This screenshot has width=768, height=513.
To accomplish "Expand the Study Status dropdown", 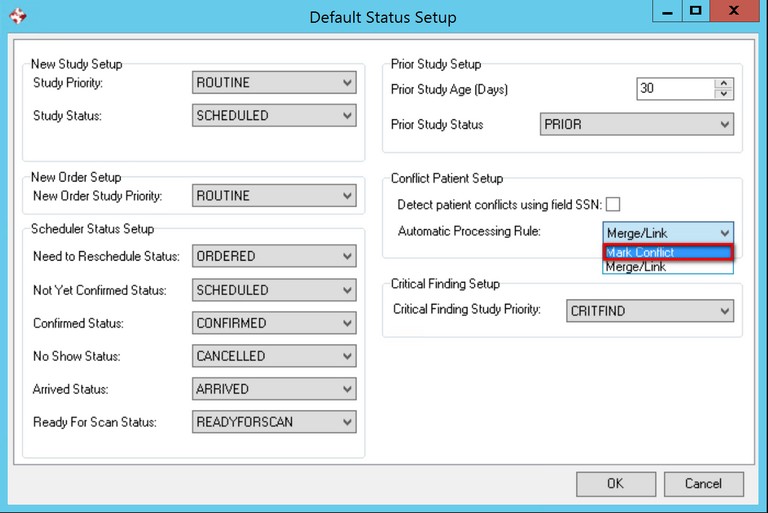I will [274, 116].
